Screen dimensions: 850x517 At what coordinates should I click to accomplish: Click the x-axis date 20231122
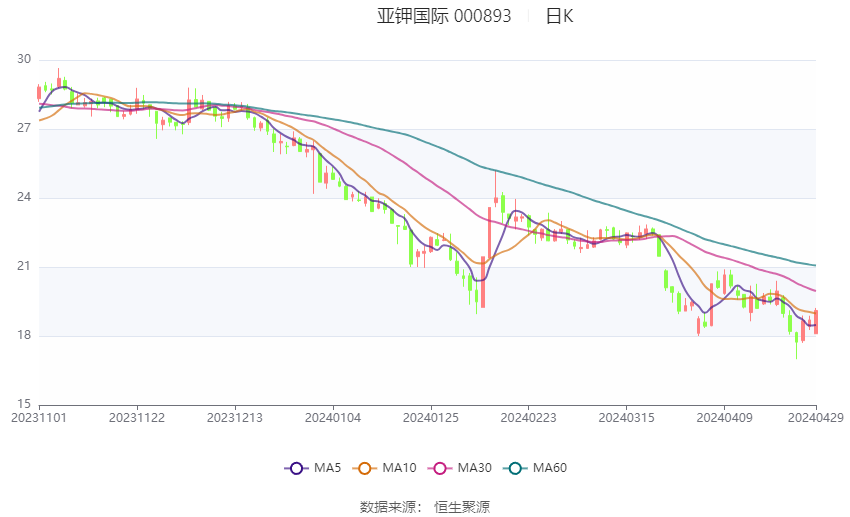click(137, 418)
